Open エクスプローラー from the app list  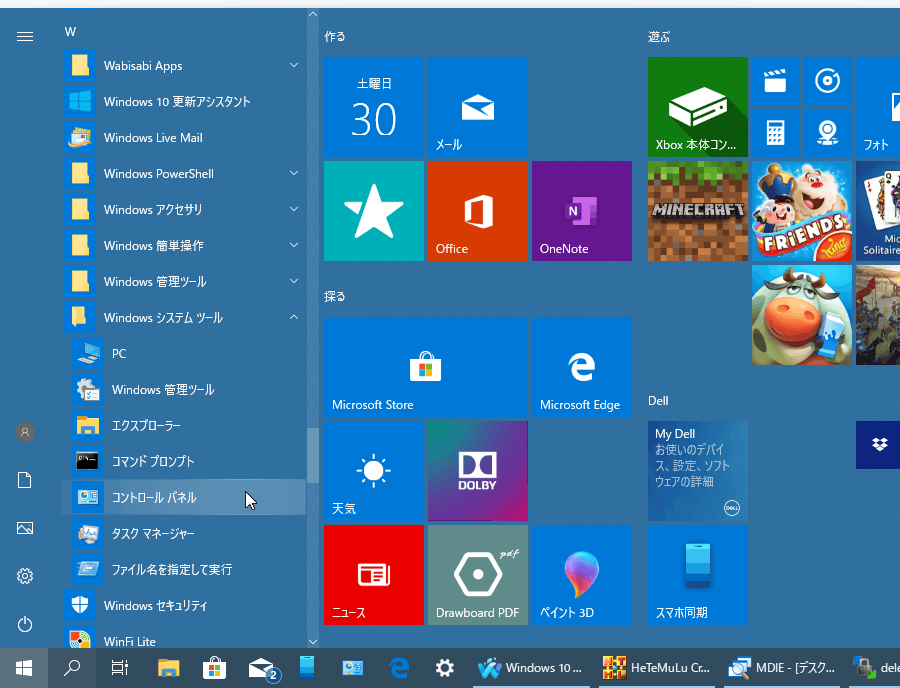pyautogui.click(x=183, y=425)
